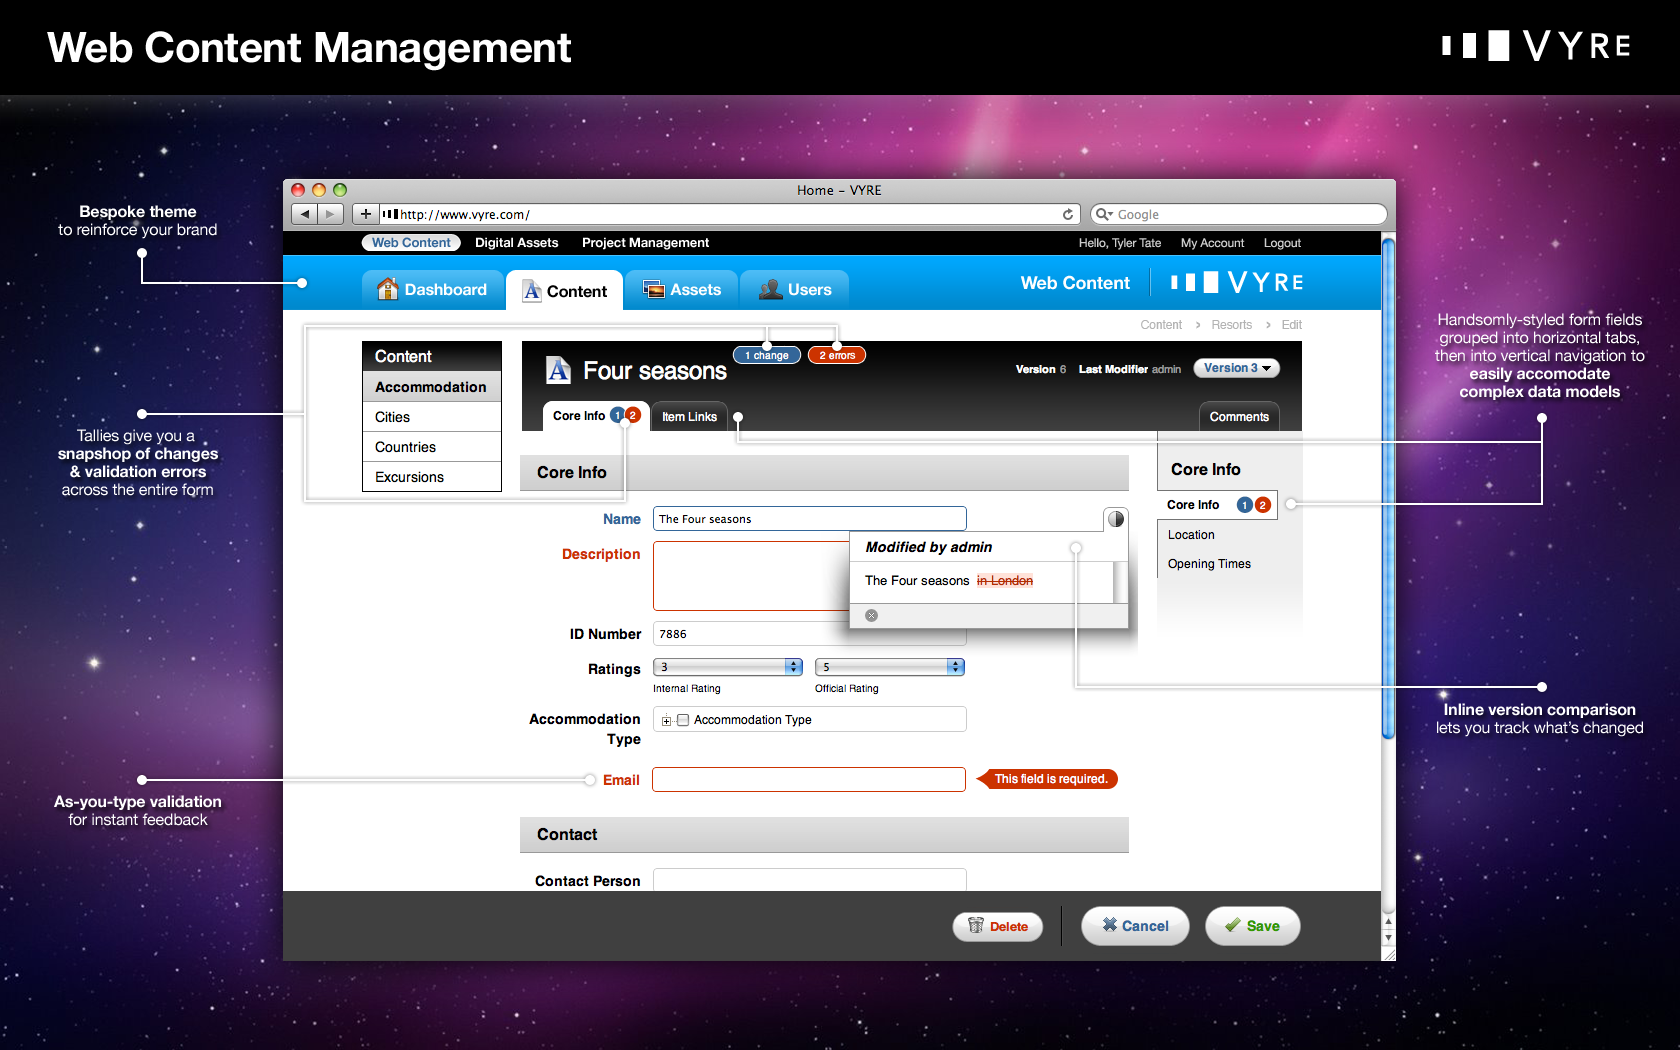This screenshot has height=1050, width=1680.
Task: Click the VYRE logo in blue header
Action: tap(1237, 283)
